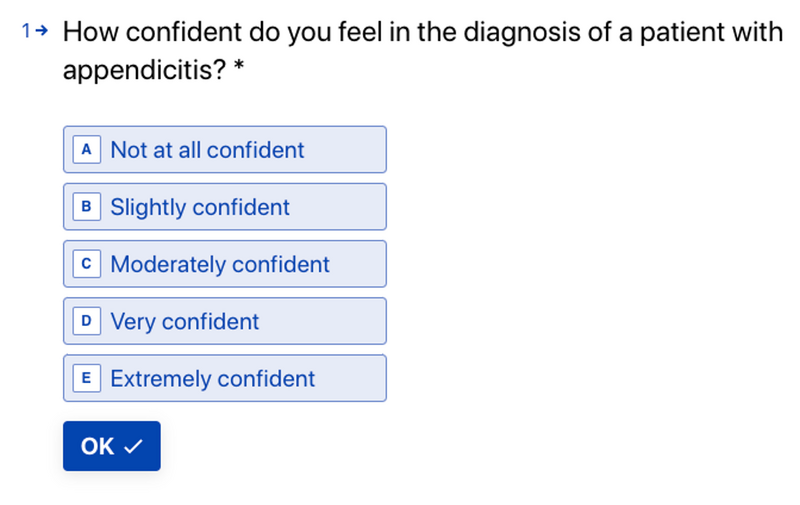Confirm the answer with the OK button
This screenshot has width=800, height=505.
112,446
